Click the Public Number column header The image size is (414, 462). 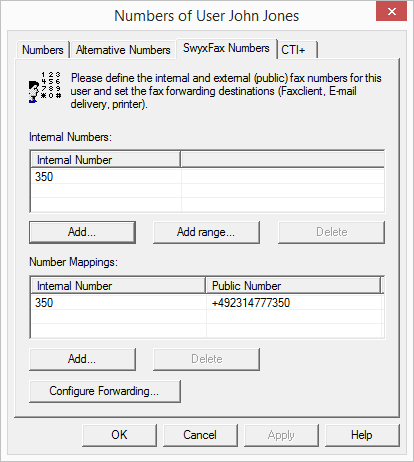tap(293, 286)
